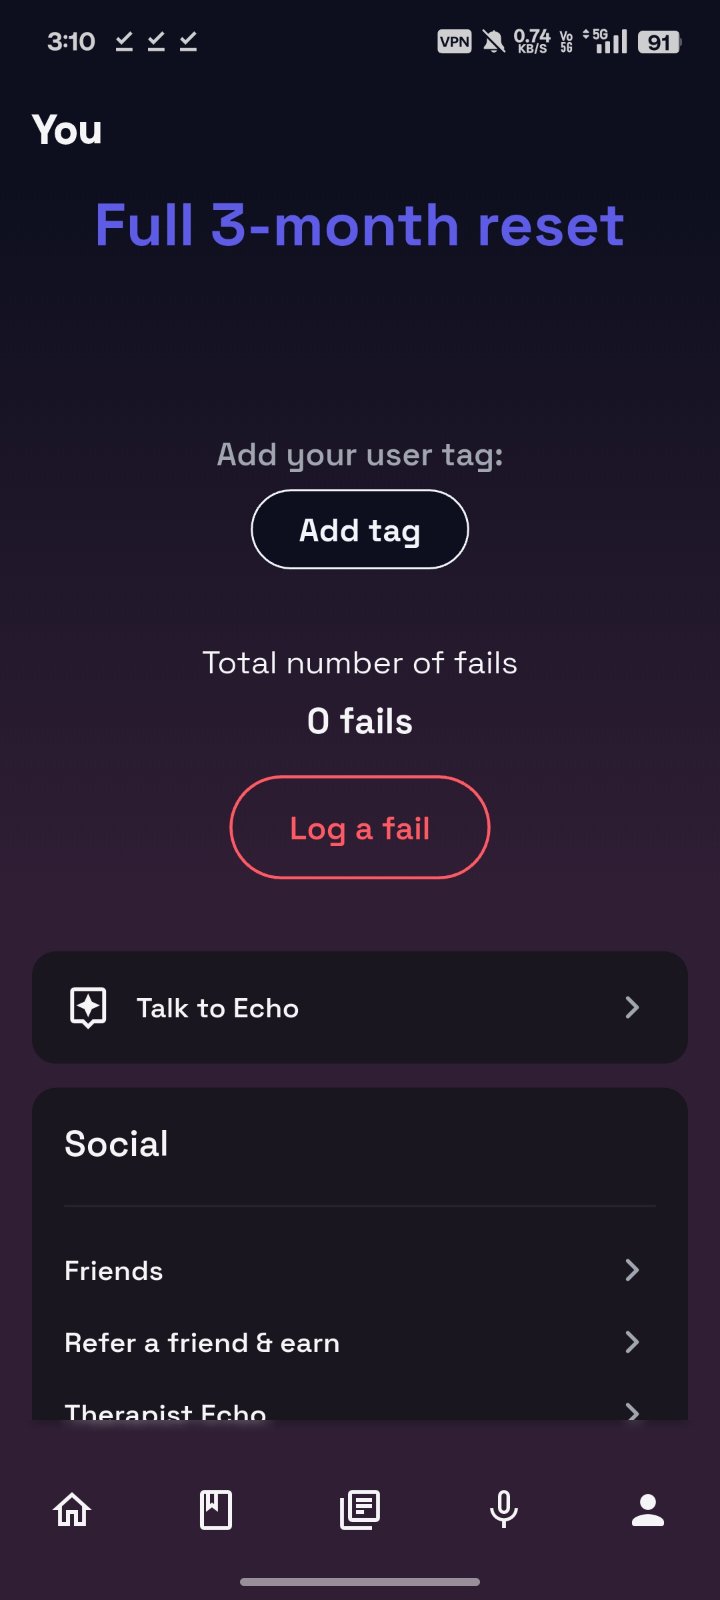Open the bookmark journal tab icon

216,1509
